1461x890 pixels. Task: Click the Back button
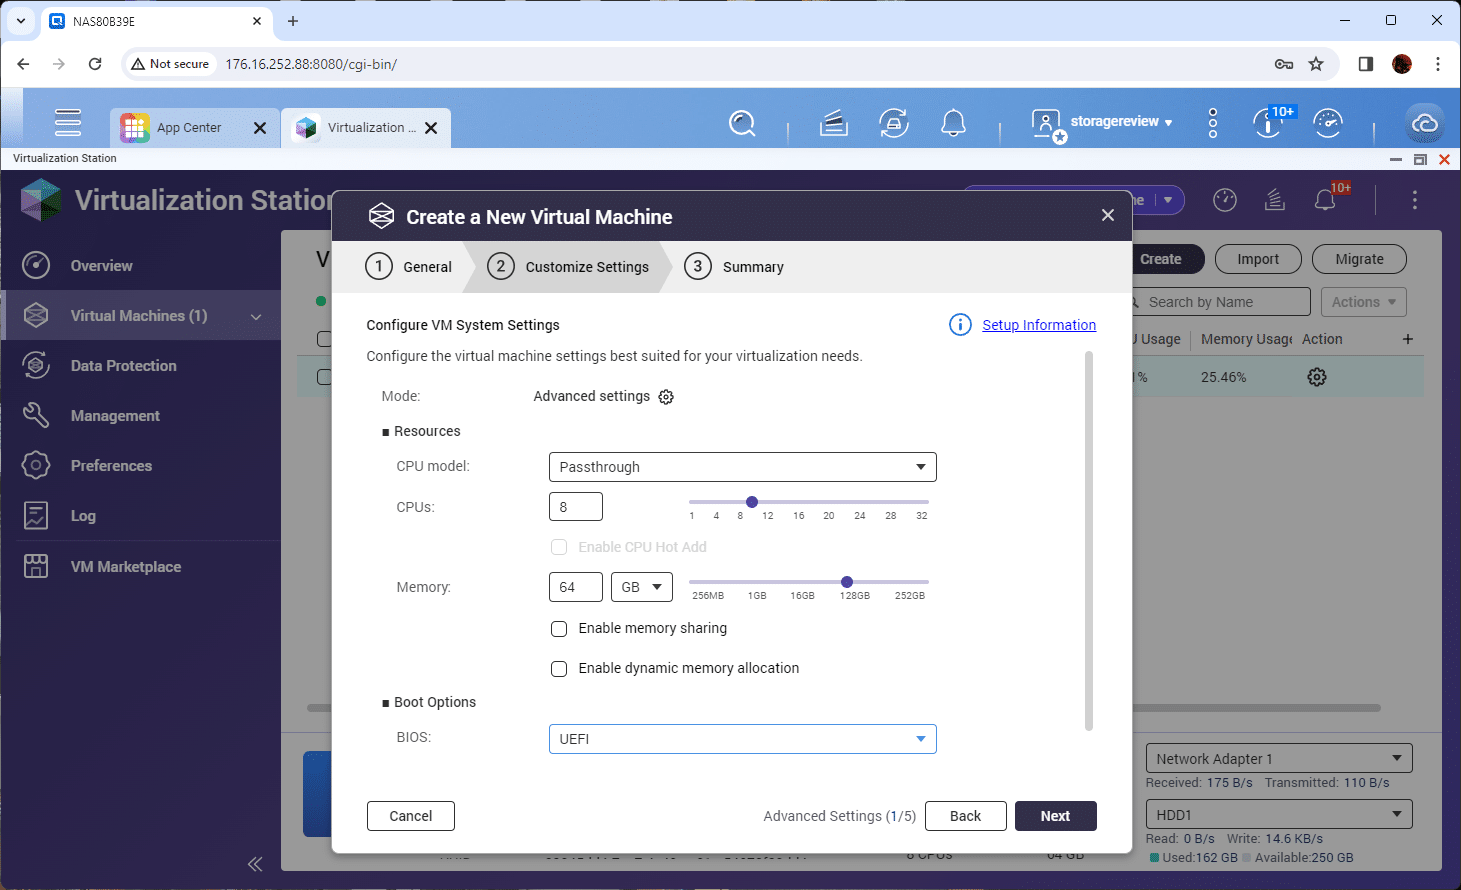(x=965, y=816)
